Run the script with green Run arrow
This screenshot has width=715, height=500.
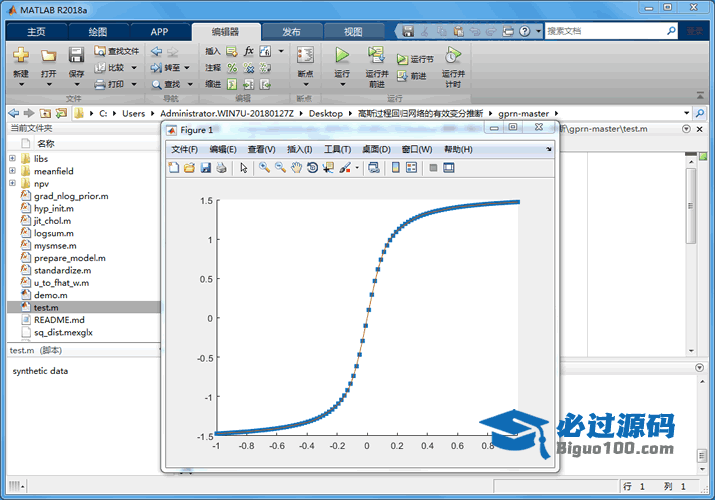[342, 55]
